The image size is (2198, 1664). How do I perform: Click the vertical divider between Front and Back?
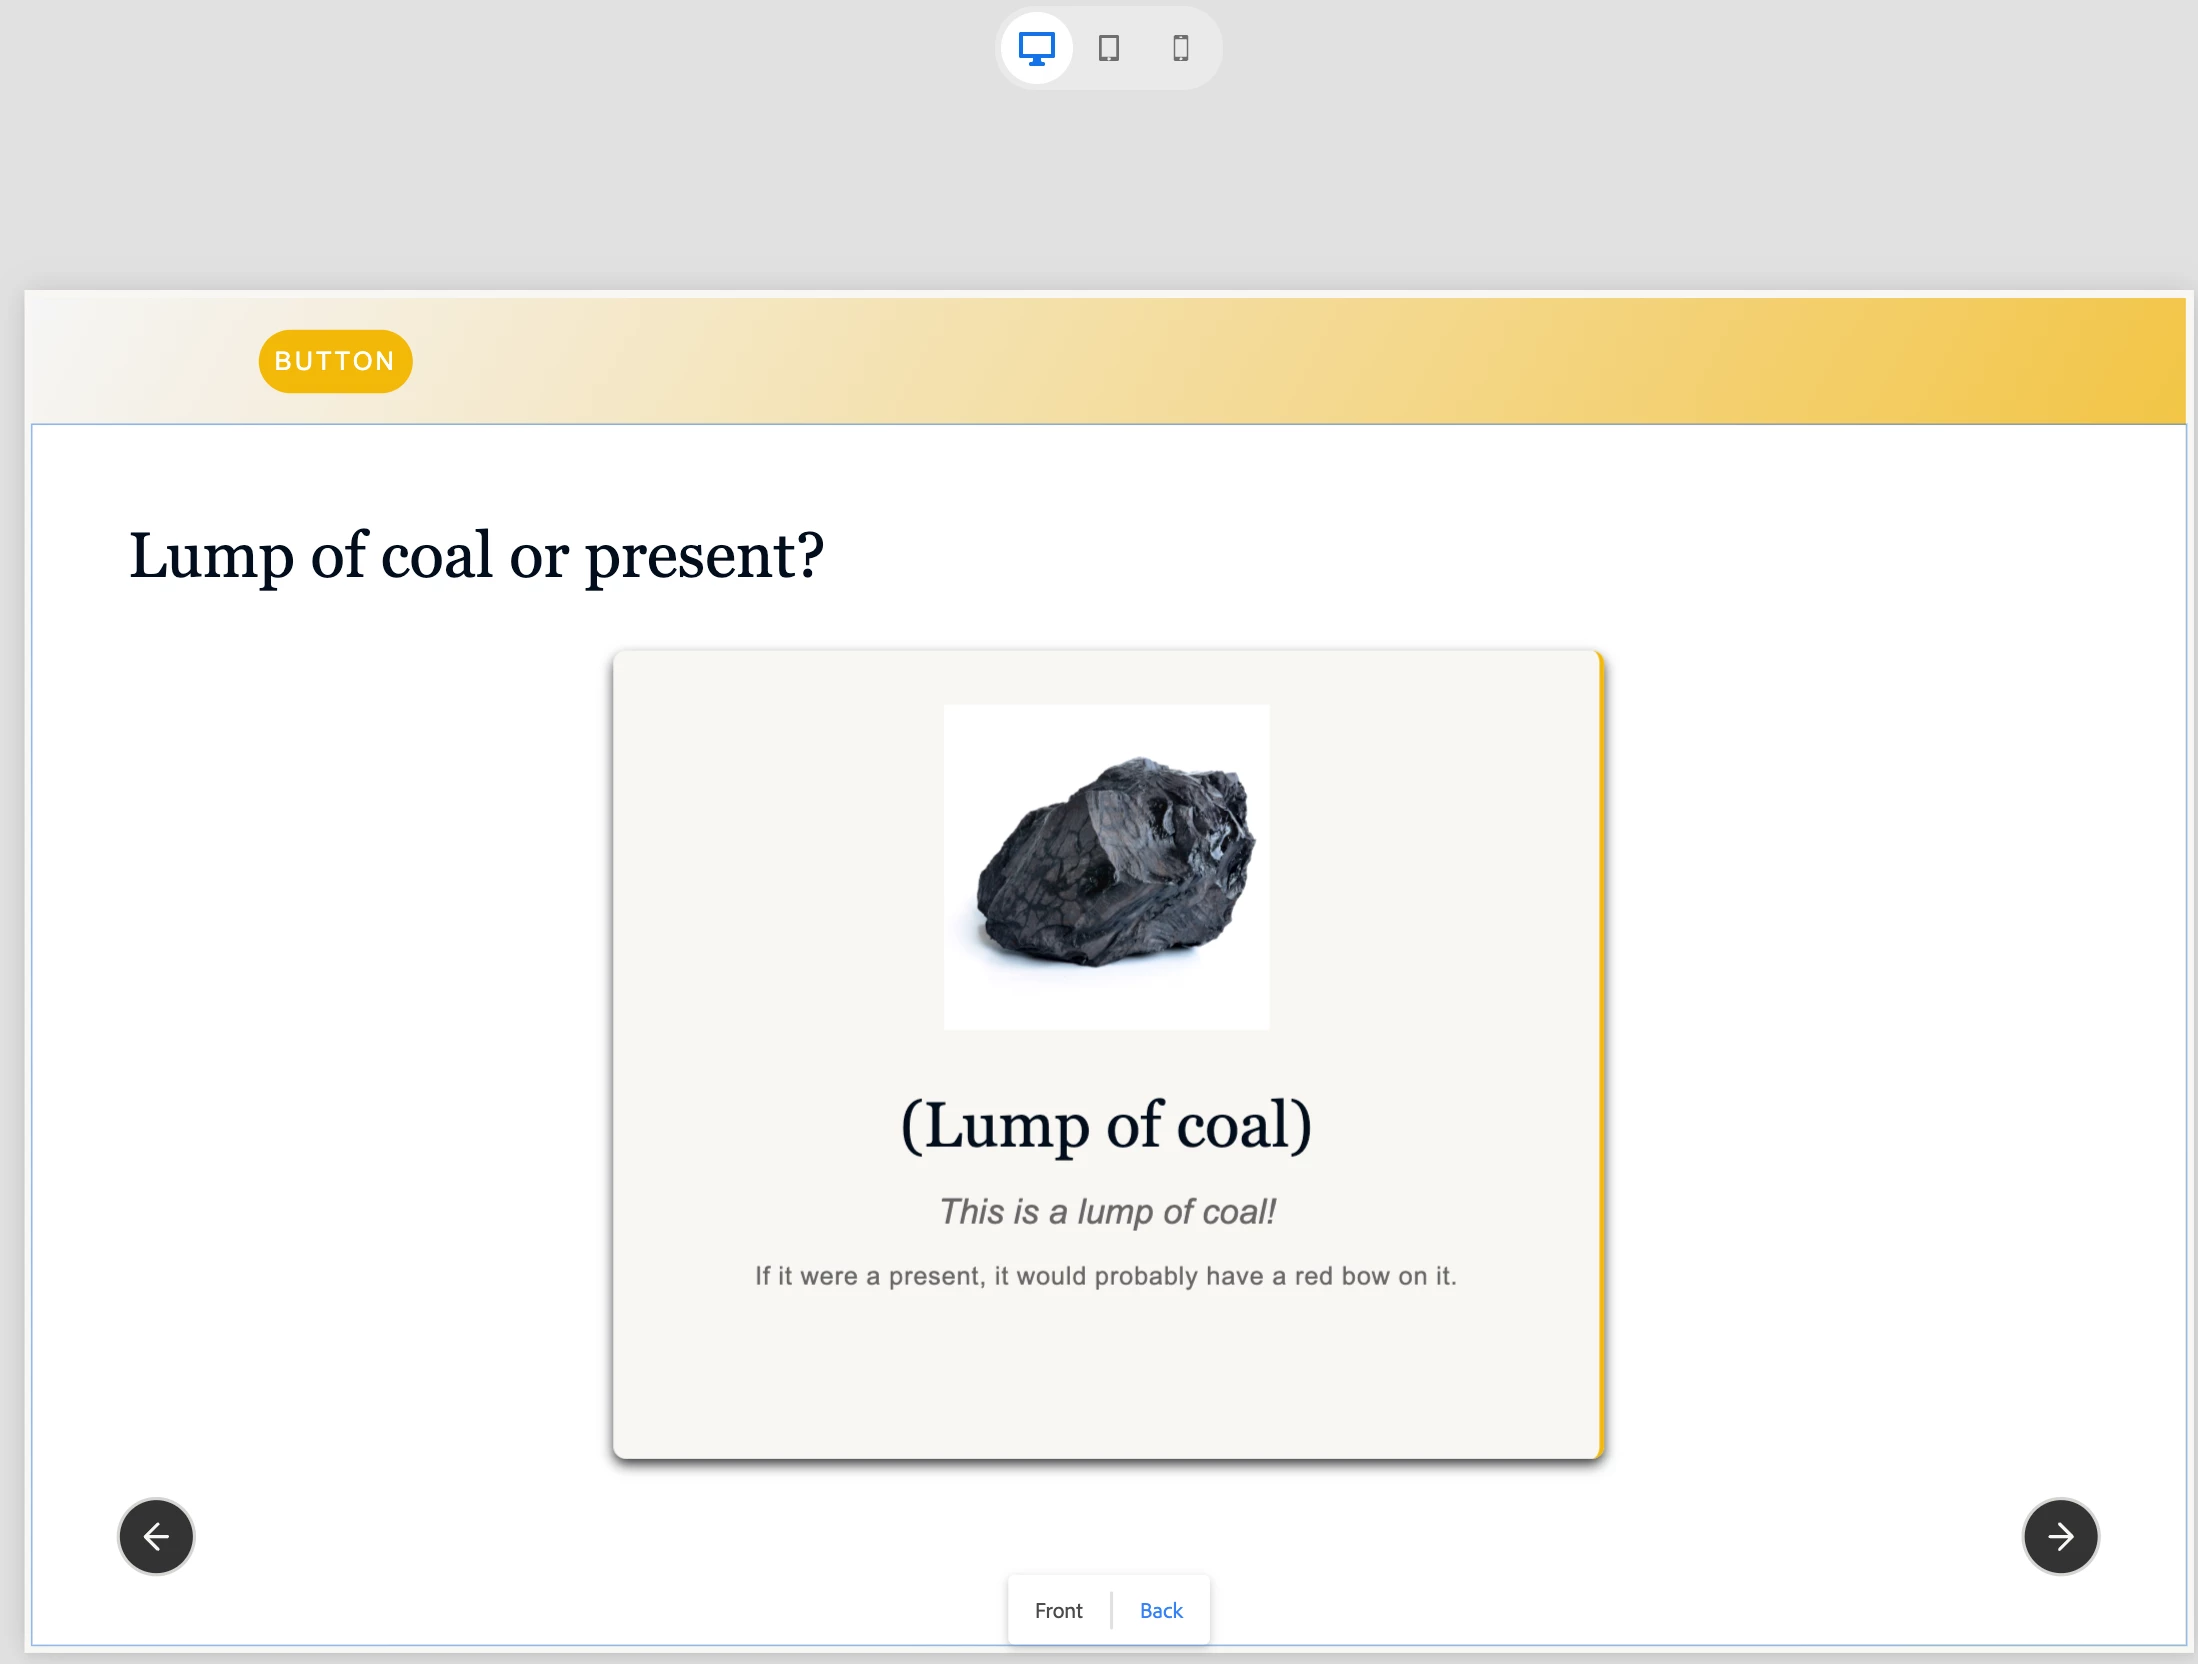pyautogui.click(x=1111, y=1610)
